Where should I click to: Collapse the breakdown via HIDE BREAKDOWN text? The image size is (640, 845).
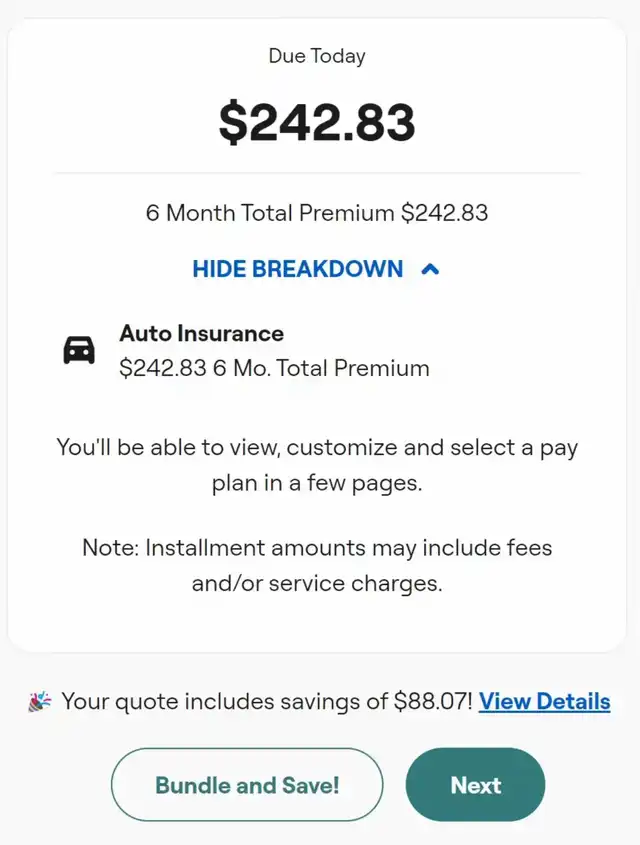coord(298,269)
